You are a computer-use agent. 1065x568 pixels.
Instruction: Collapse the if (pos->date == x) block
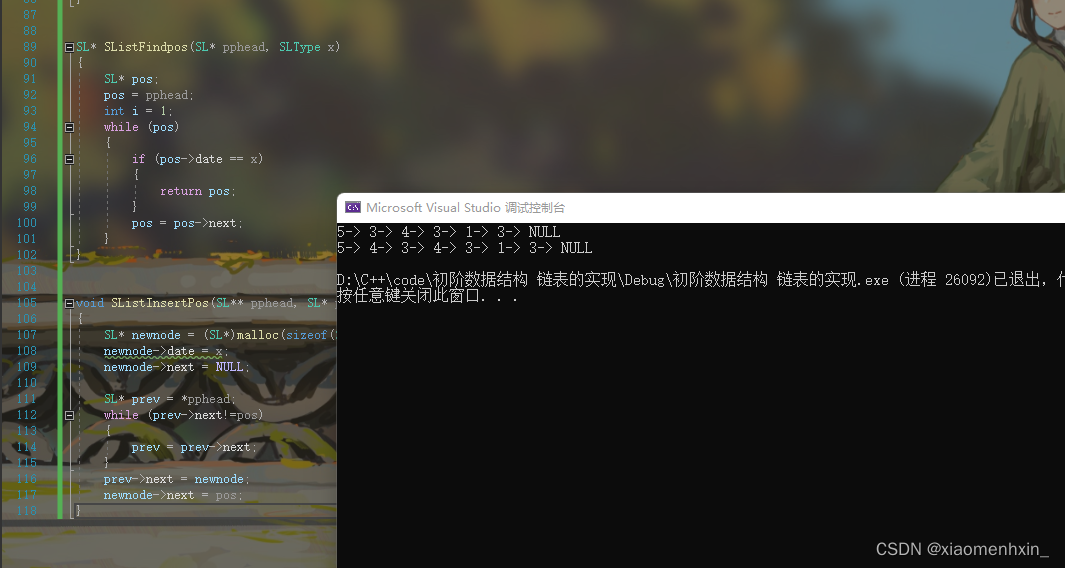(69, 159)
